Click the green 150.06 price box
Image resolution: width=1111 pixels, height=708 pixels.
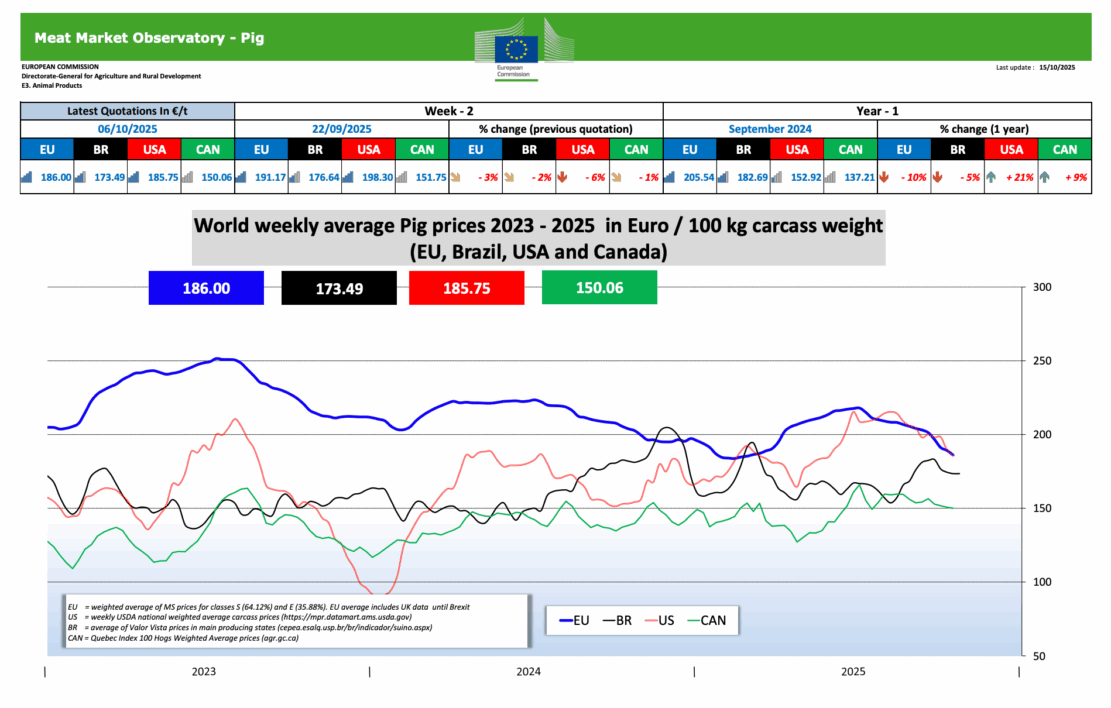598,288
